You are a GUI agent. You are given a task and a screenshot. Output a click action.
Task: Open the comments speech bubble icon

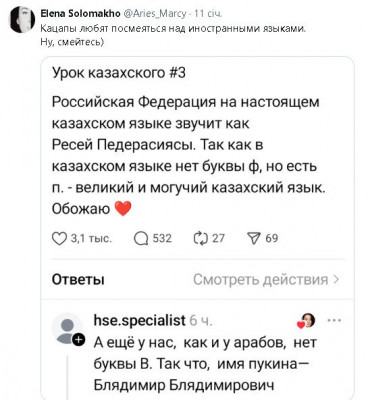pos(141,239)
